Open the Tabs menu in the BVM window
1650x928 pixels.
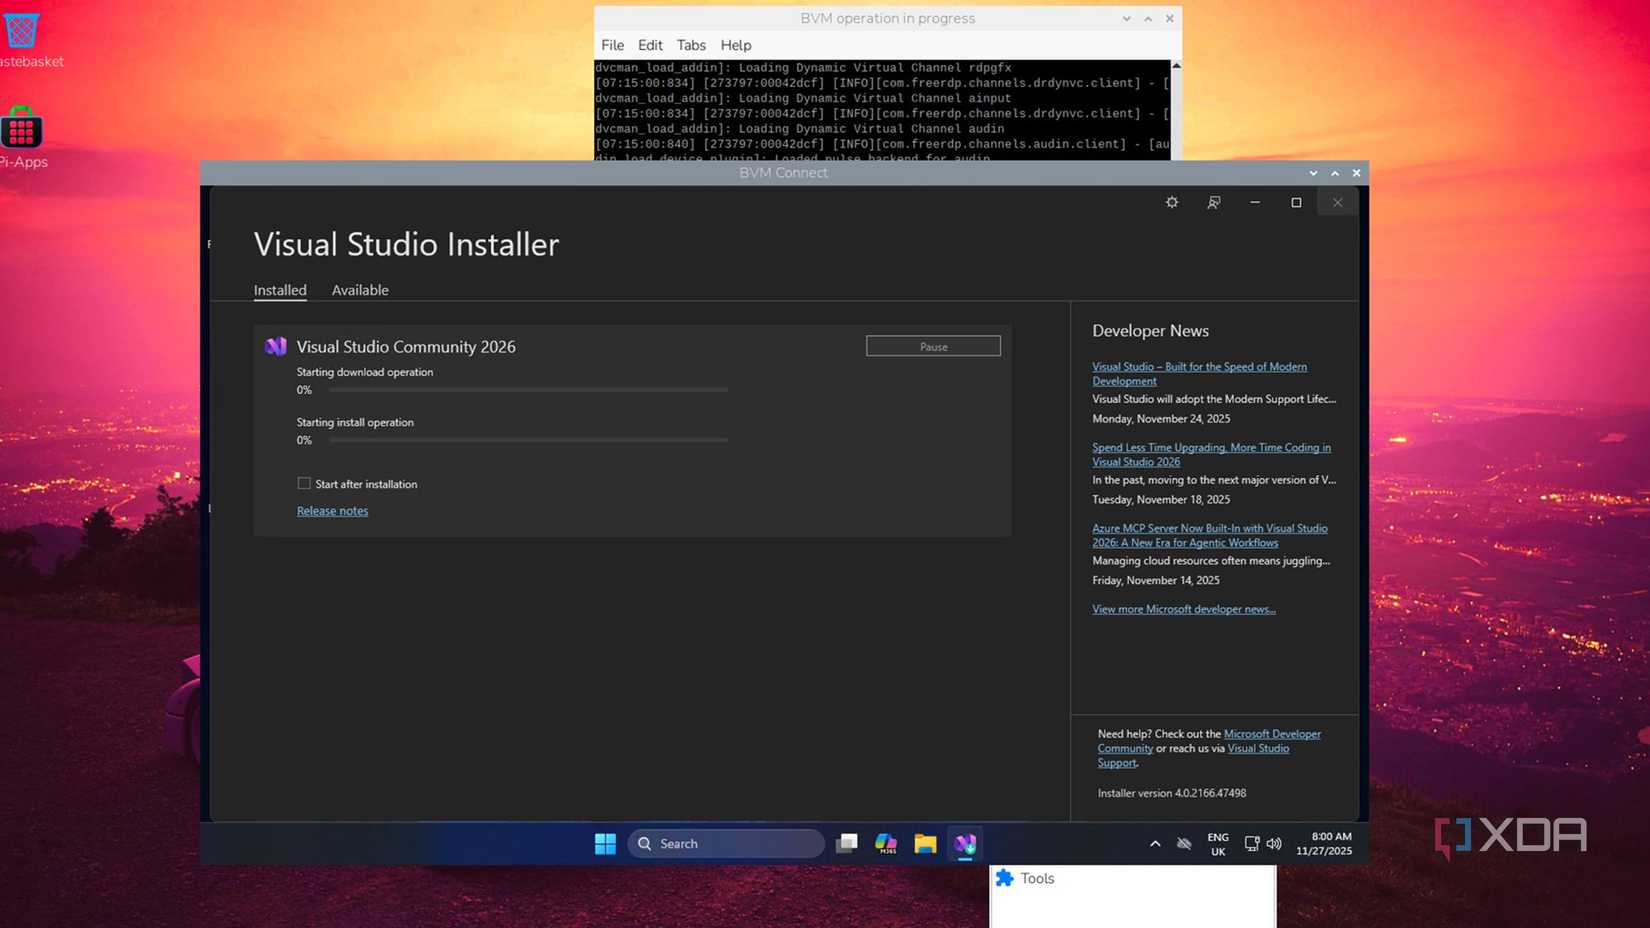pyautogui.click(x=690, y=45)
